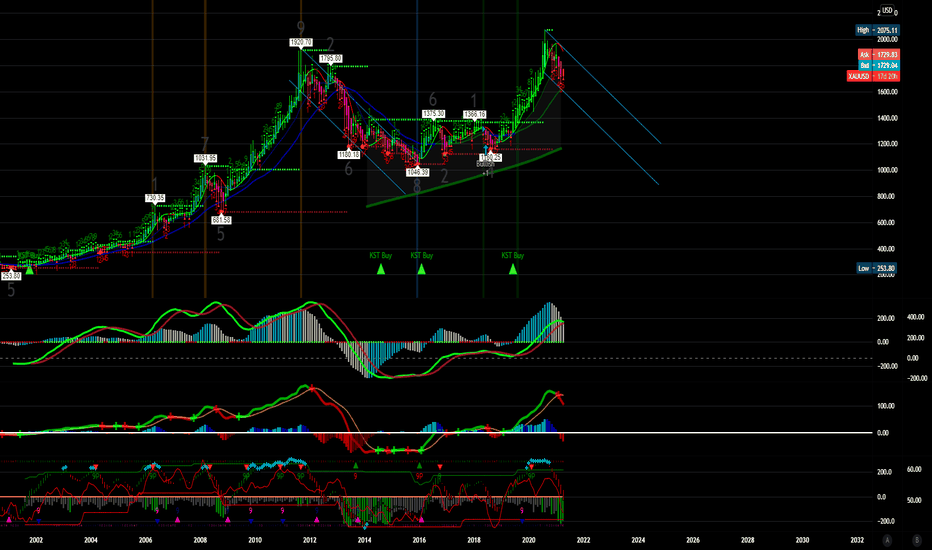
Task: Select the 681.58 low price callout
Action: tap(221, 220)
